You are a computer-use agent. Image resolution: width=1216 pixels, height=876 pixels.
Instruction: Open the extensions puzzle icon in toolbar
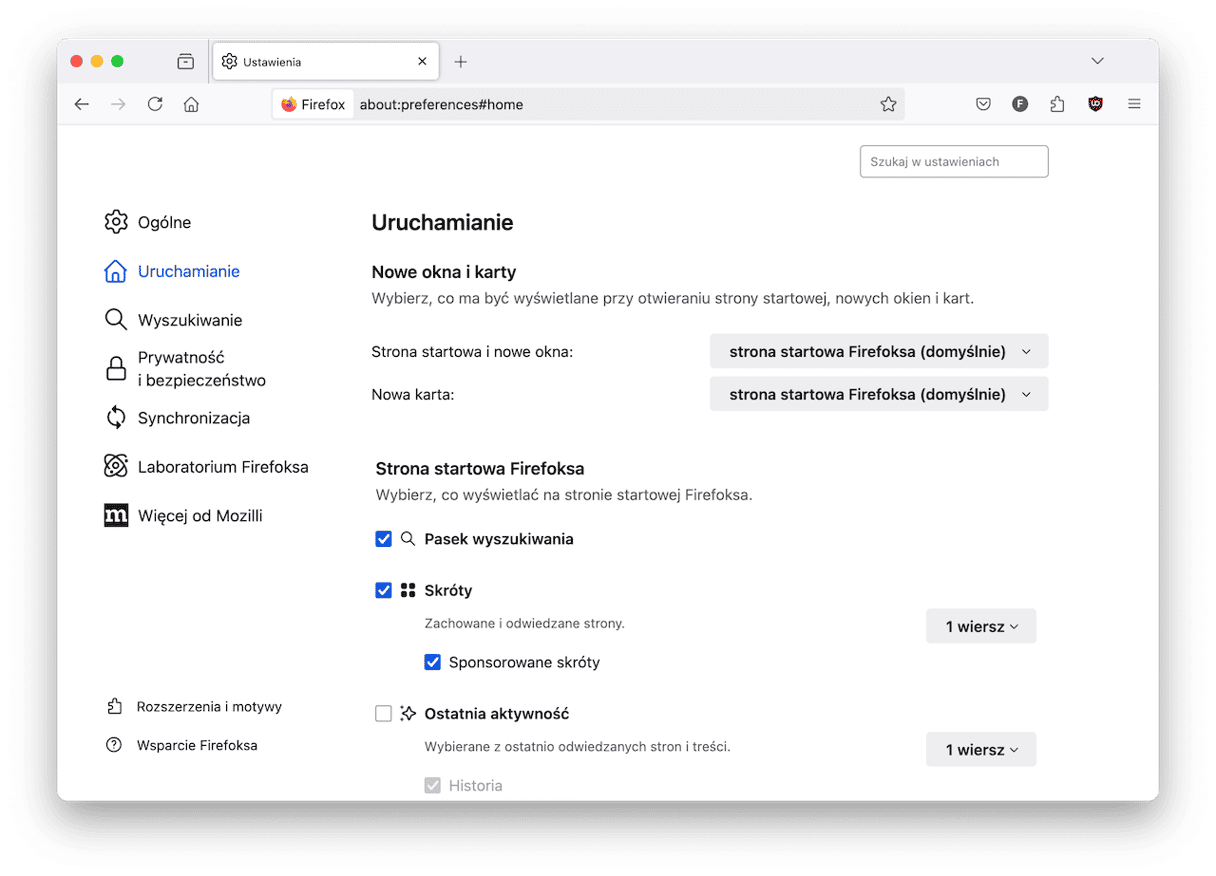click(x=1057, y=104)
